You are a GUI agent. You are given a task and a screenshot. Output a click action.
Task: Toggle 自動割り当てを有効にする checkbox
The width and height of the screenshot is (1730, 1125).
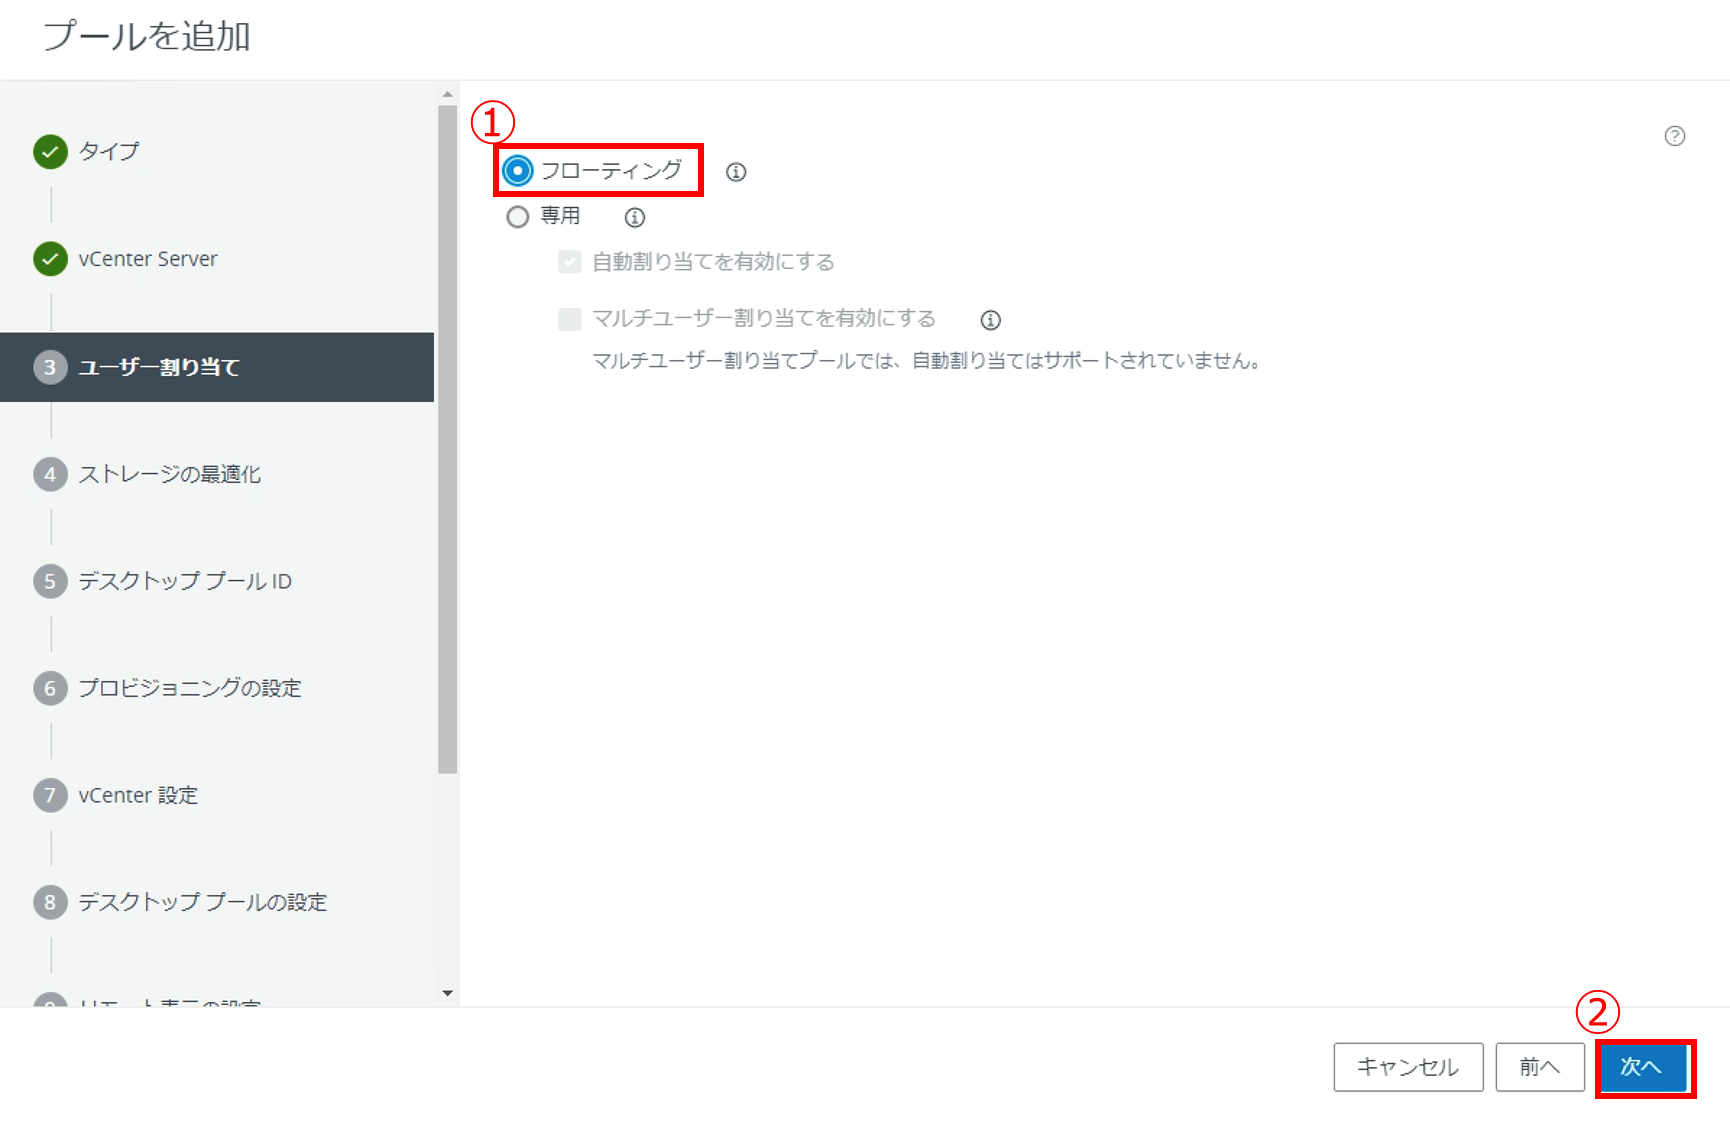[570, 262]
